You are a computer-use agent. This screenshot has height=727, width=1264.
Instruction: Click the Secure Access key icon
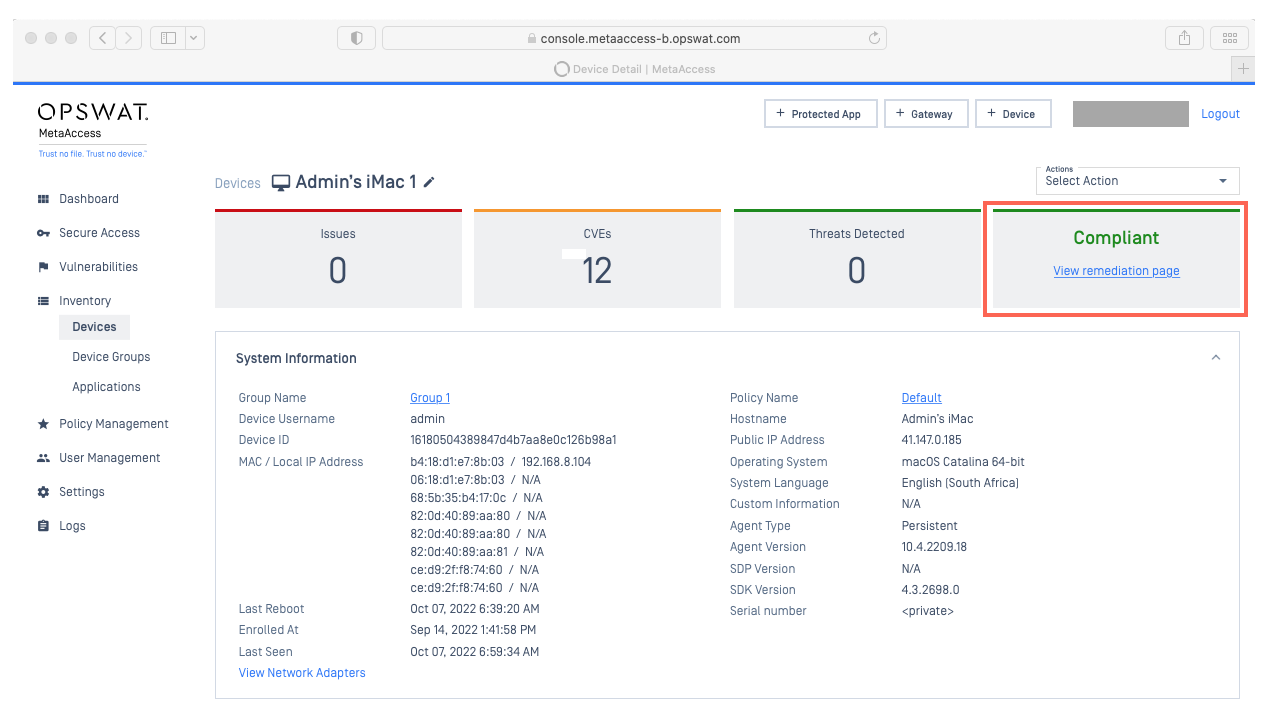[43, 233]
